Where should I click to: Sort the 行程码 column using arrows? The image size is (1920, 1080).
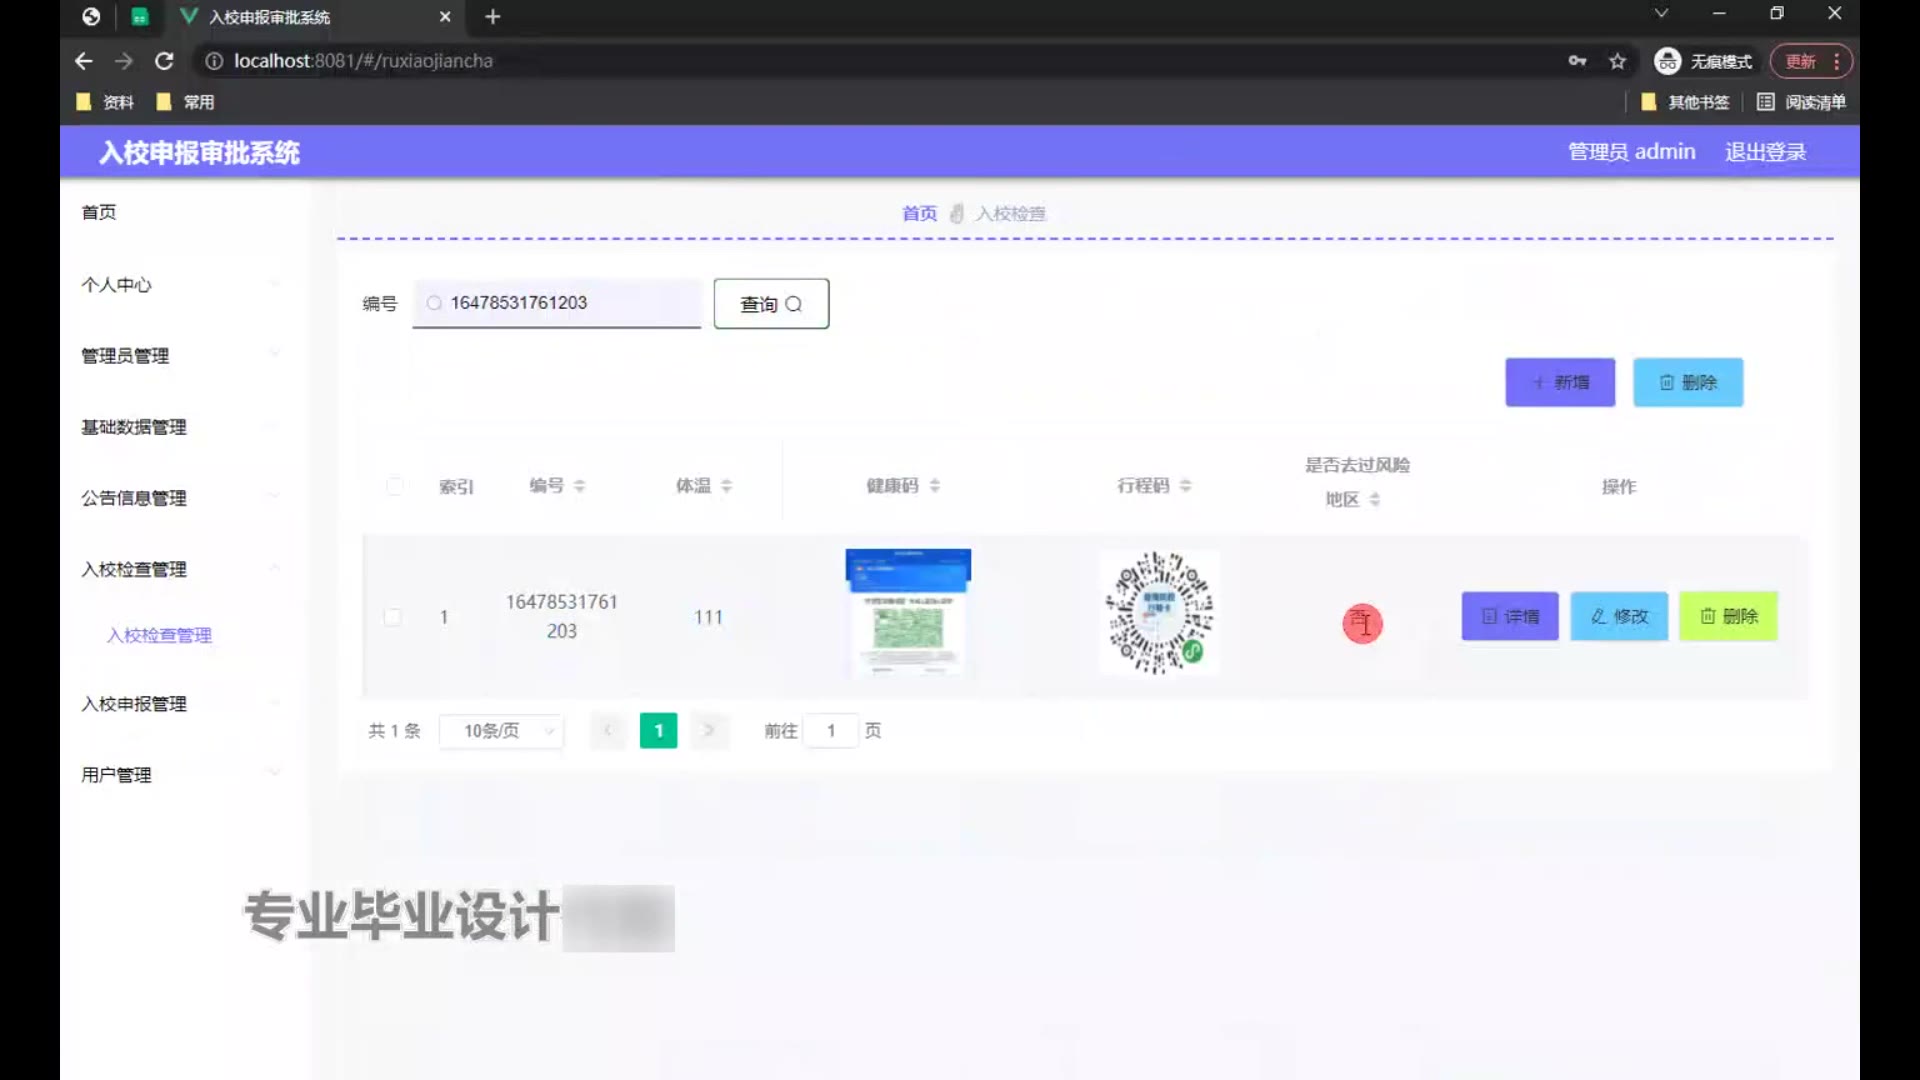click(x=1186, y=486)
